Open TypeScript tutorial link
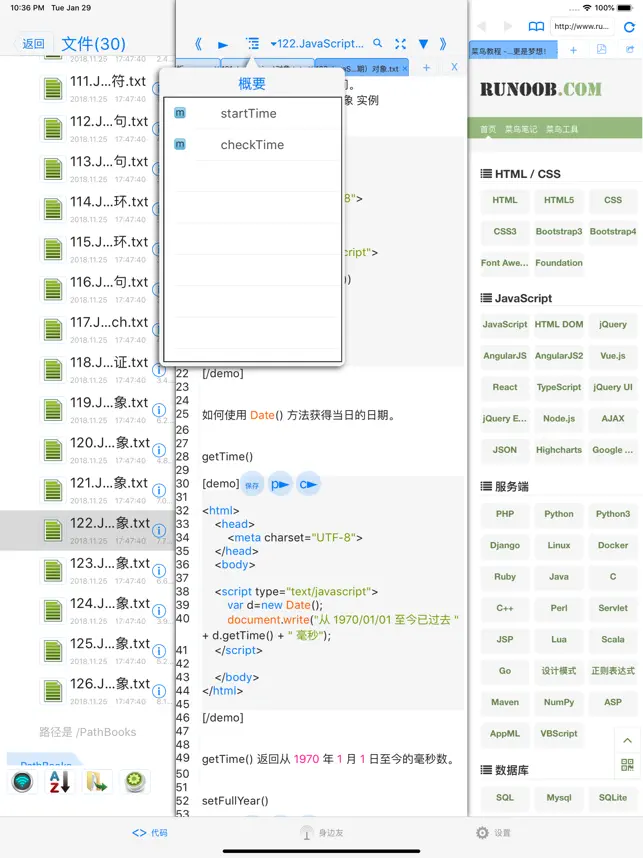The image size is (643, 858). coord(559,387)
